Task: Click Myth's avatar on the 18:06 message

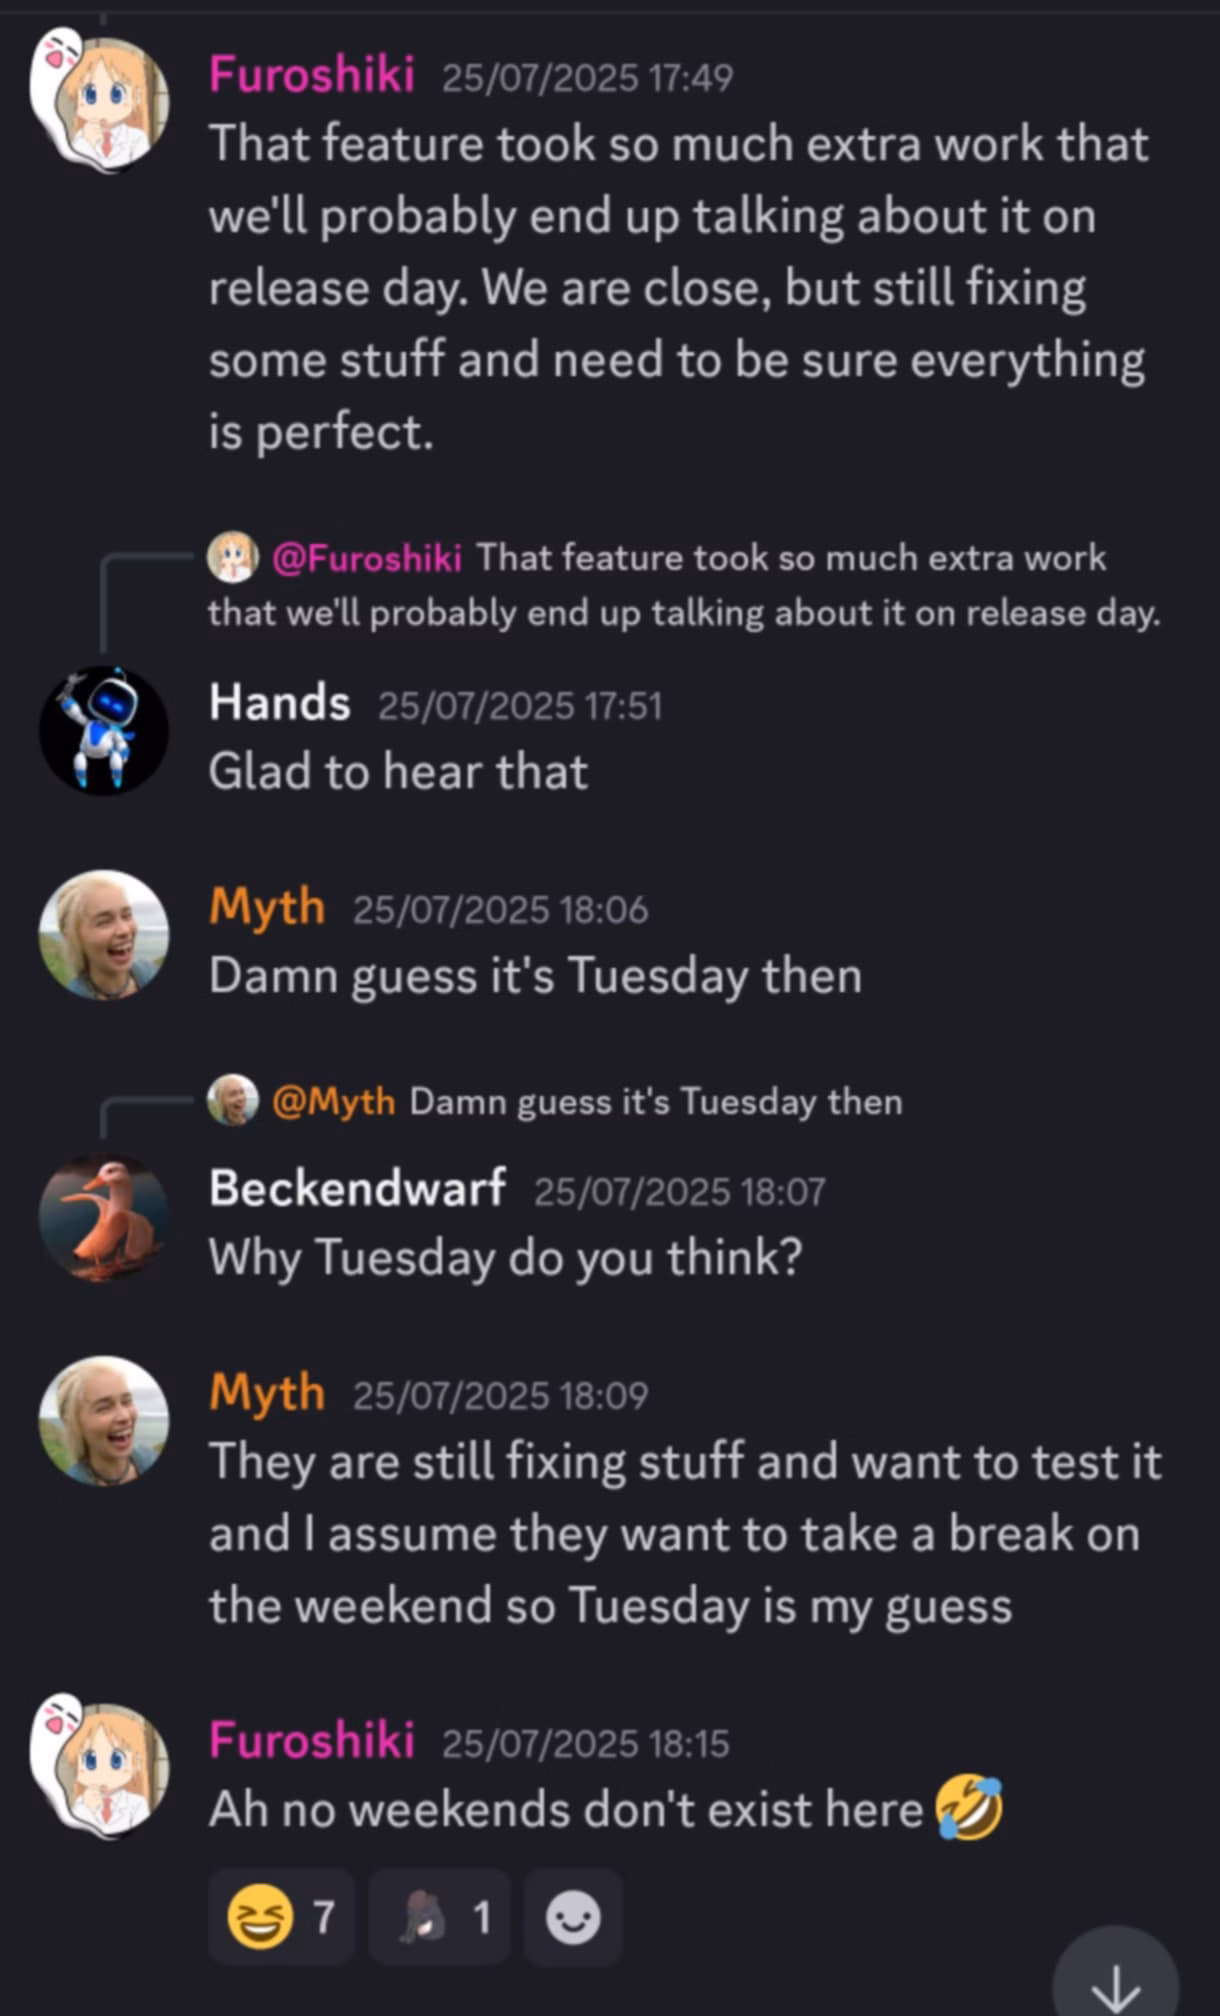Action: [x=103, y=935]
